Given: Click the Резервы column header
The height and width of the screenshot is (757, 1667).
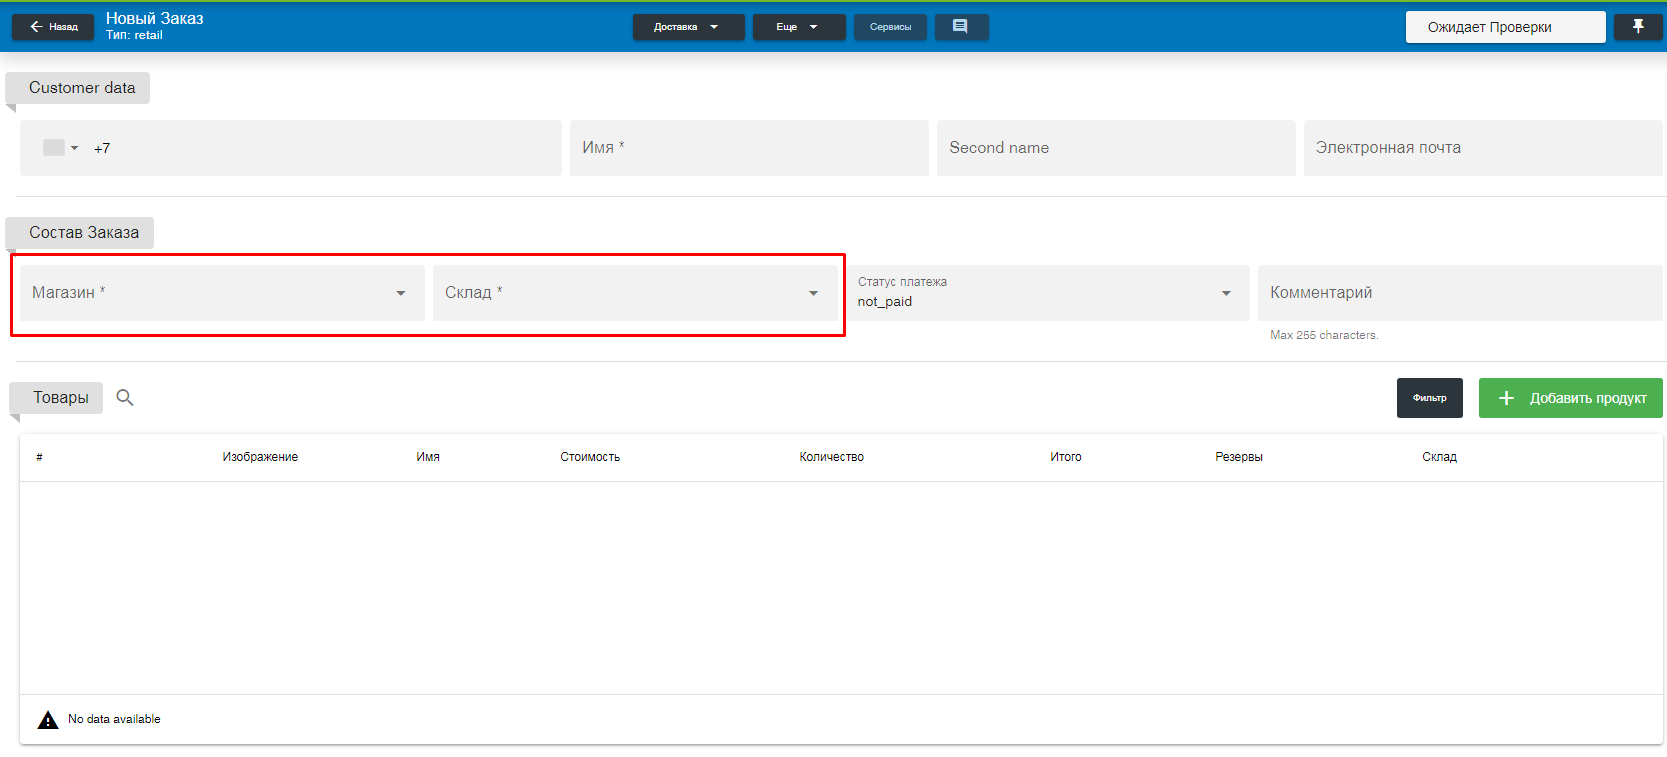Looking at the screenshot, I should click(1239, 457).
